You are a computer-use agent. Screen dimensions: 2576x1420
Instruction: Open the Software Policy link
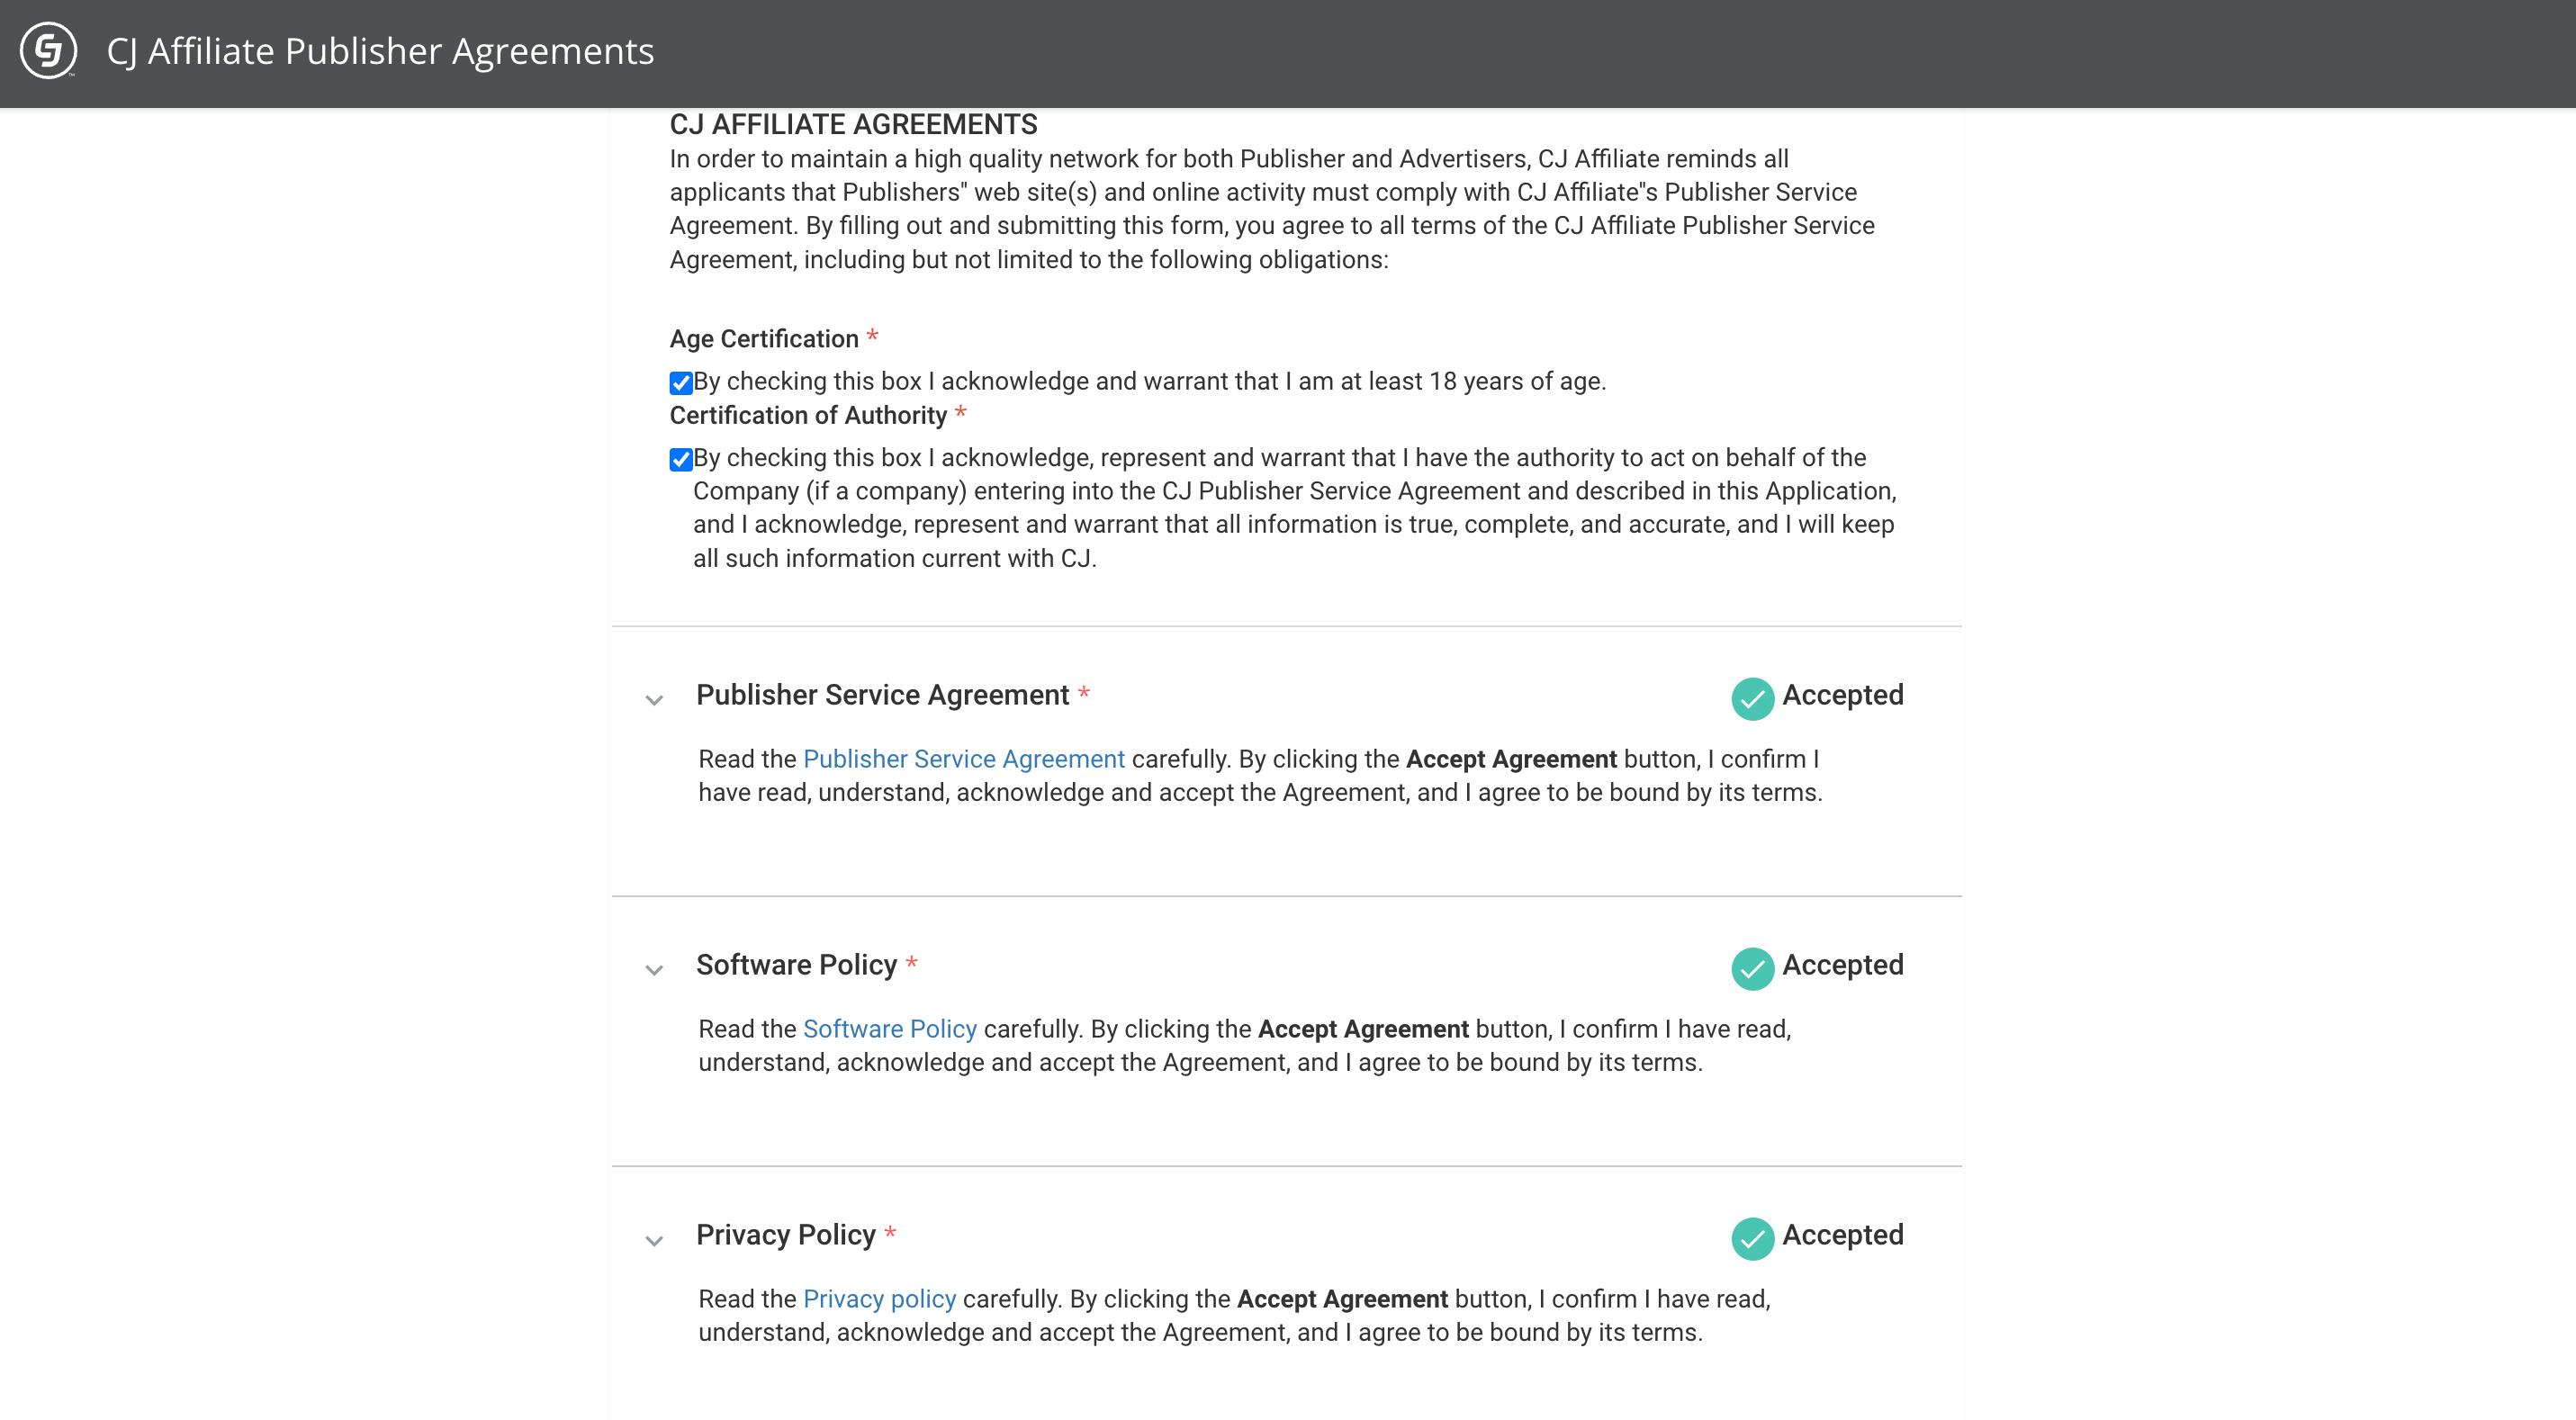coord(889,1029)
